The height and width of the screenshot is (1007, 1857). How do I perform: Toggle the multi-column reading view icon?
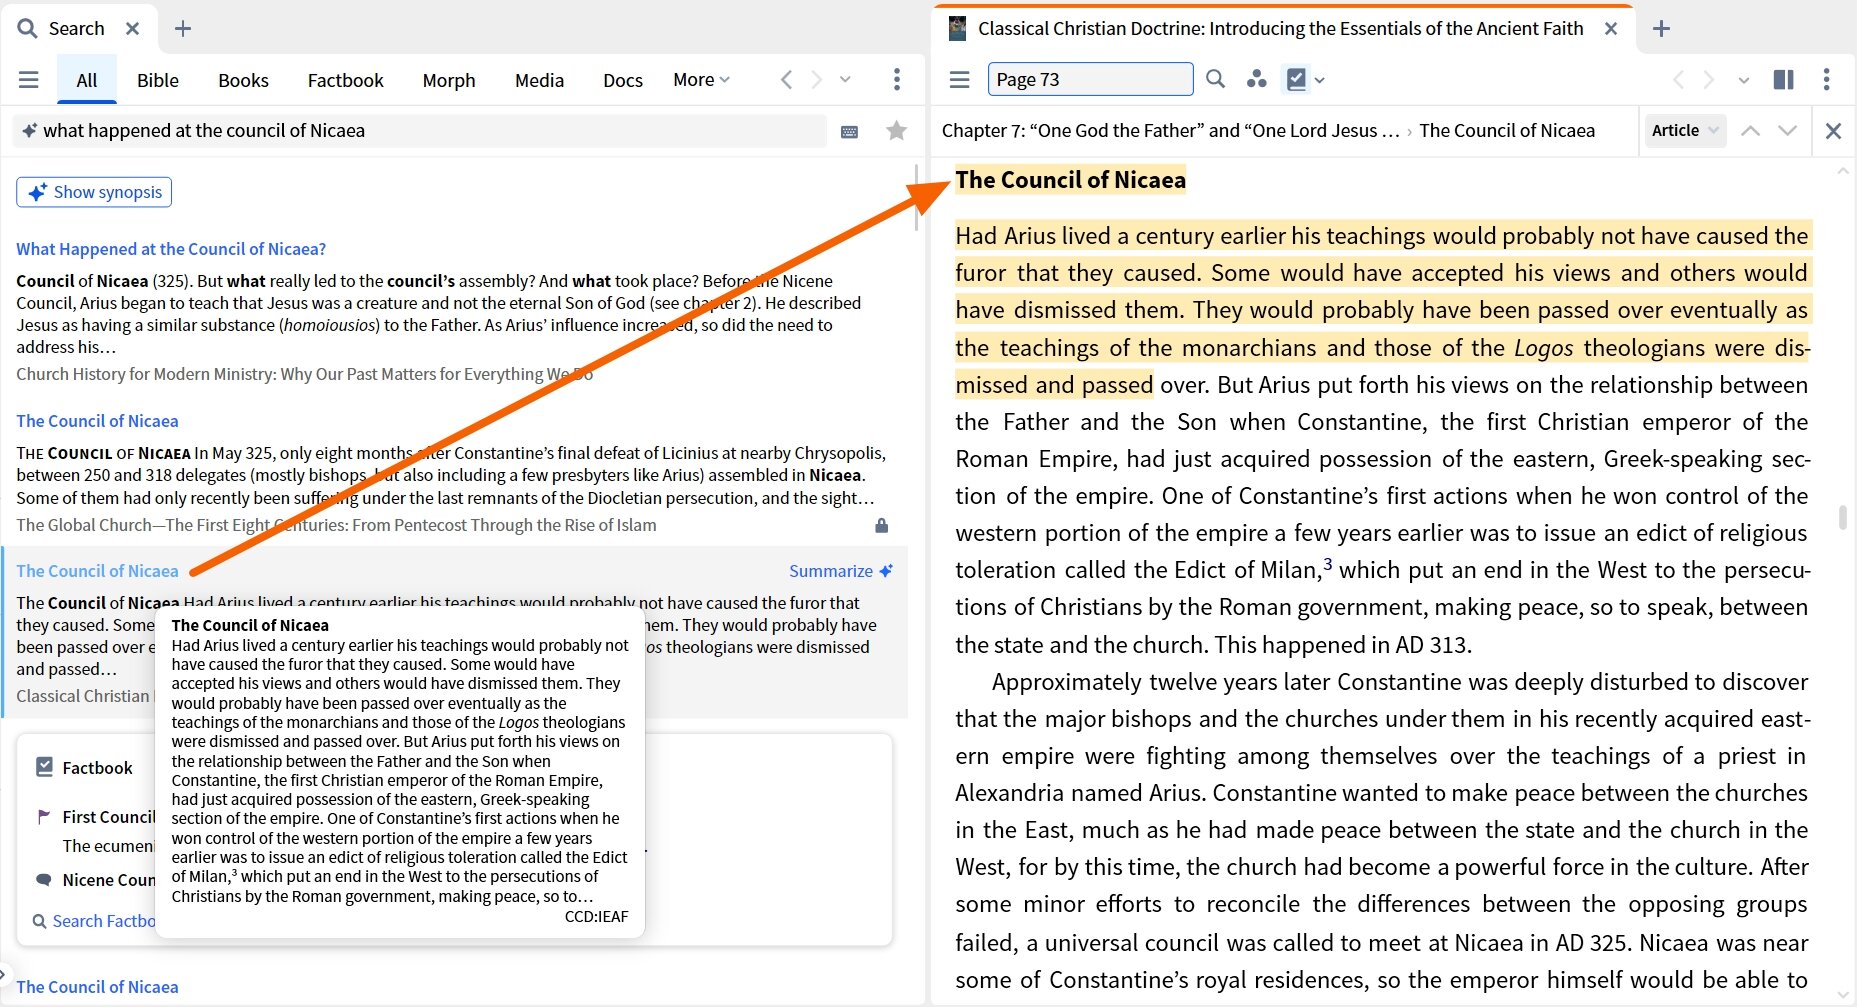coord(1783,79)
